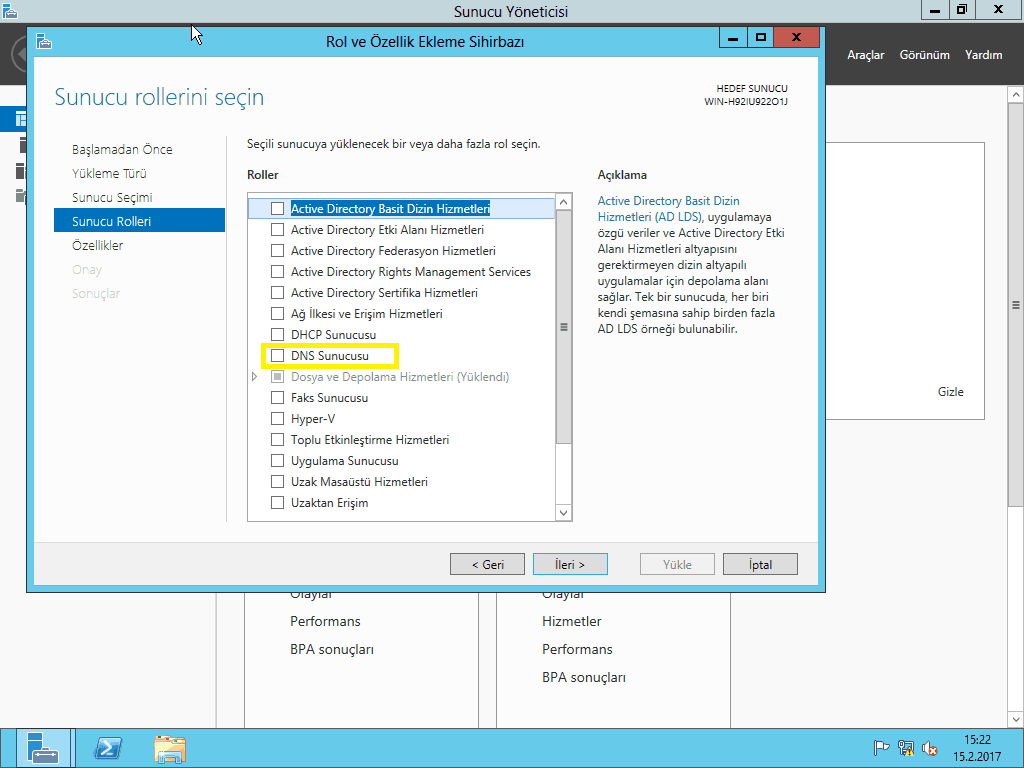
Task: Click roles list scroll-down arrow
Action: (564, 513)
